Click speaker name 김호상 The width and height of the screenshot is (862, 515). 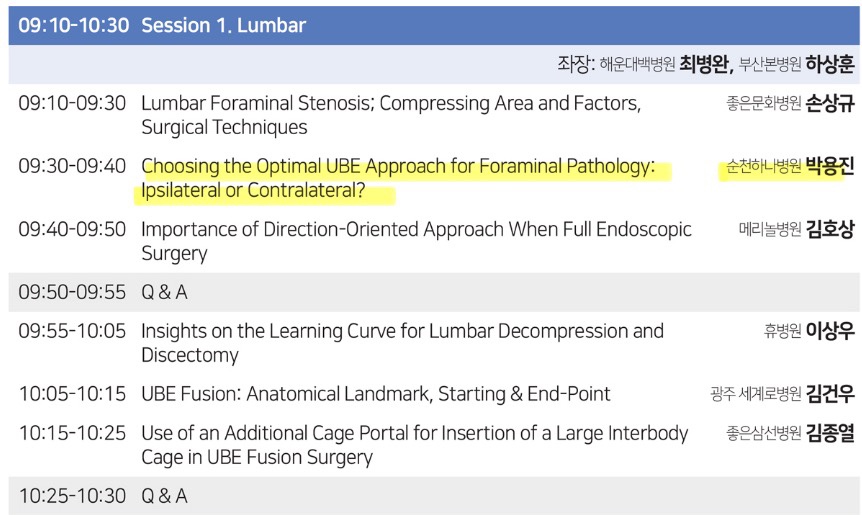click(830, 229)
